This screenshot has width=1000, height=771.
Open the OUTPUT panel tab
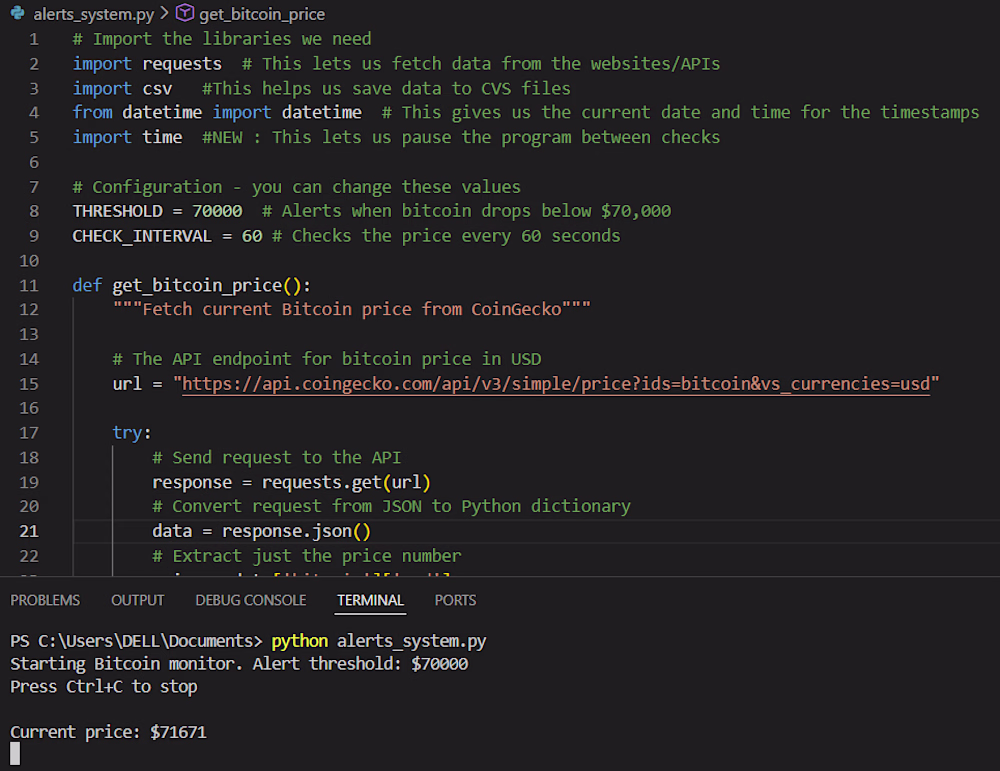point(138,601)
